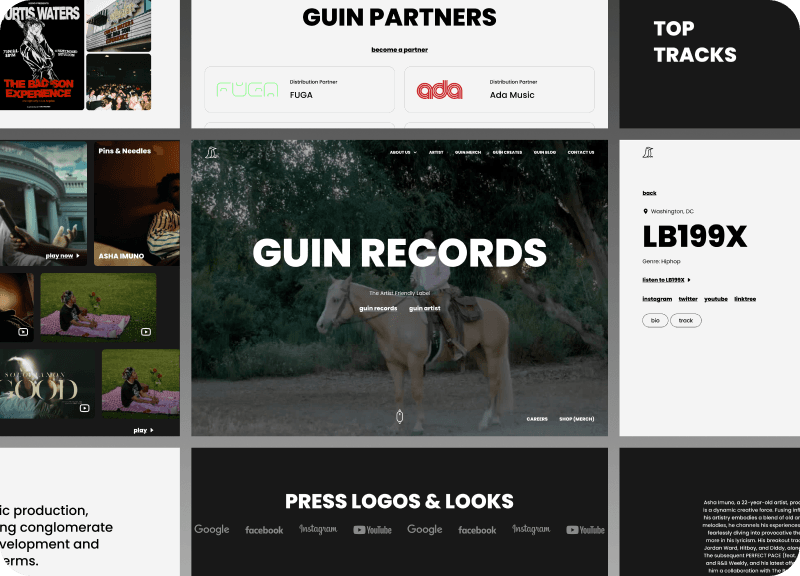Open the GUIN CREATES nav item

click(507, 153)
